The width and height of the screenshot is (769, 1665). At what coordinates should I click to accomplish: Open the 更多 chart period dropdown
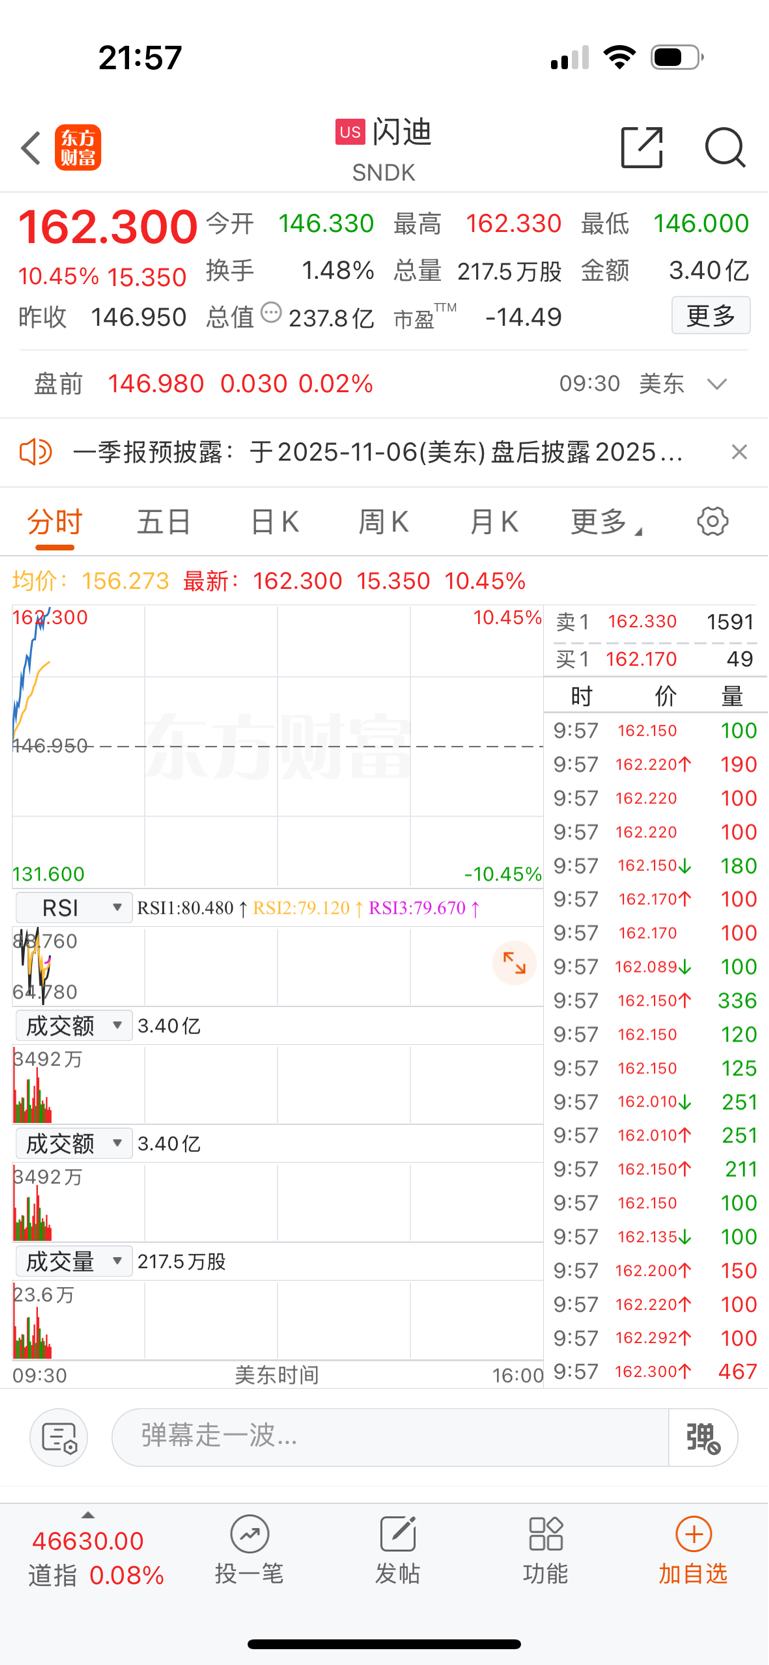(606, 522)
